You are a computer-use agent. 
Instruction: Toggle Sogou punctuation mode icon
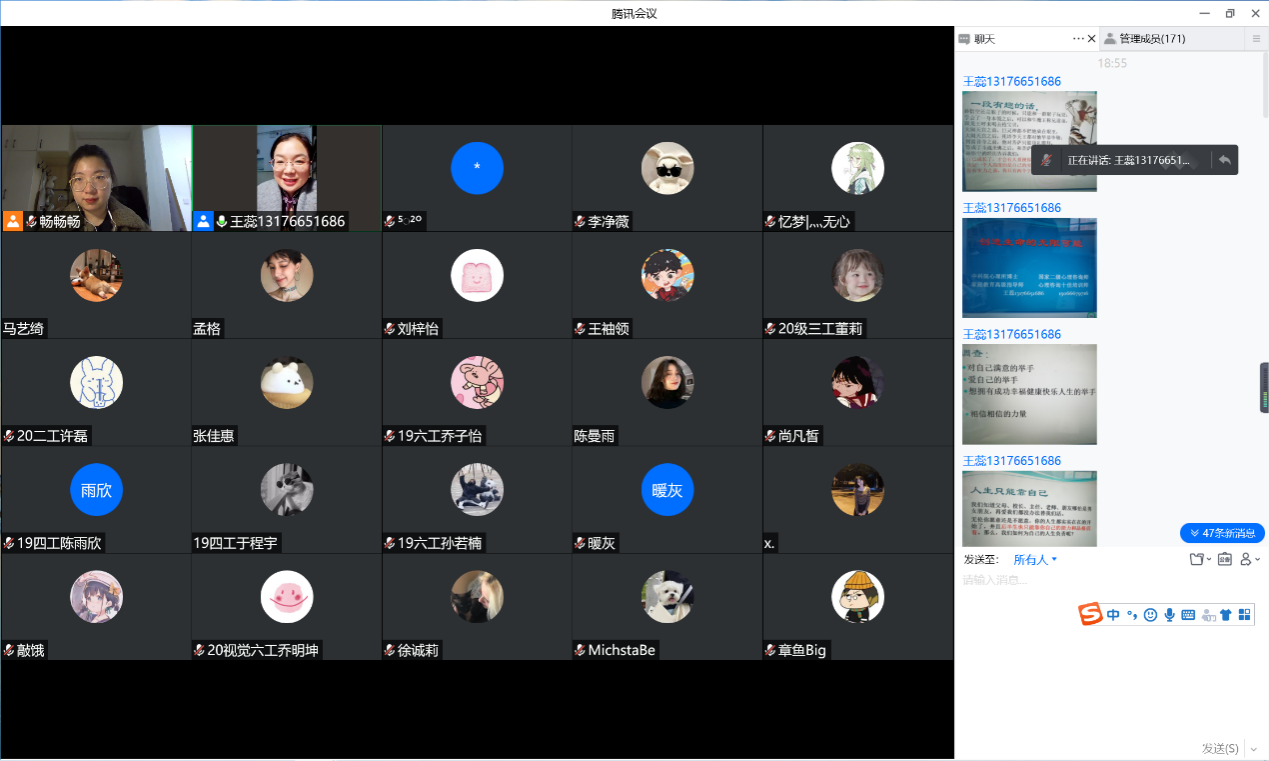point(1131,615)
